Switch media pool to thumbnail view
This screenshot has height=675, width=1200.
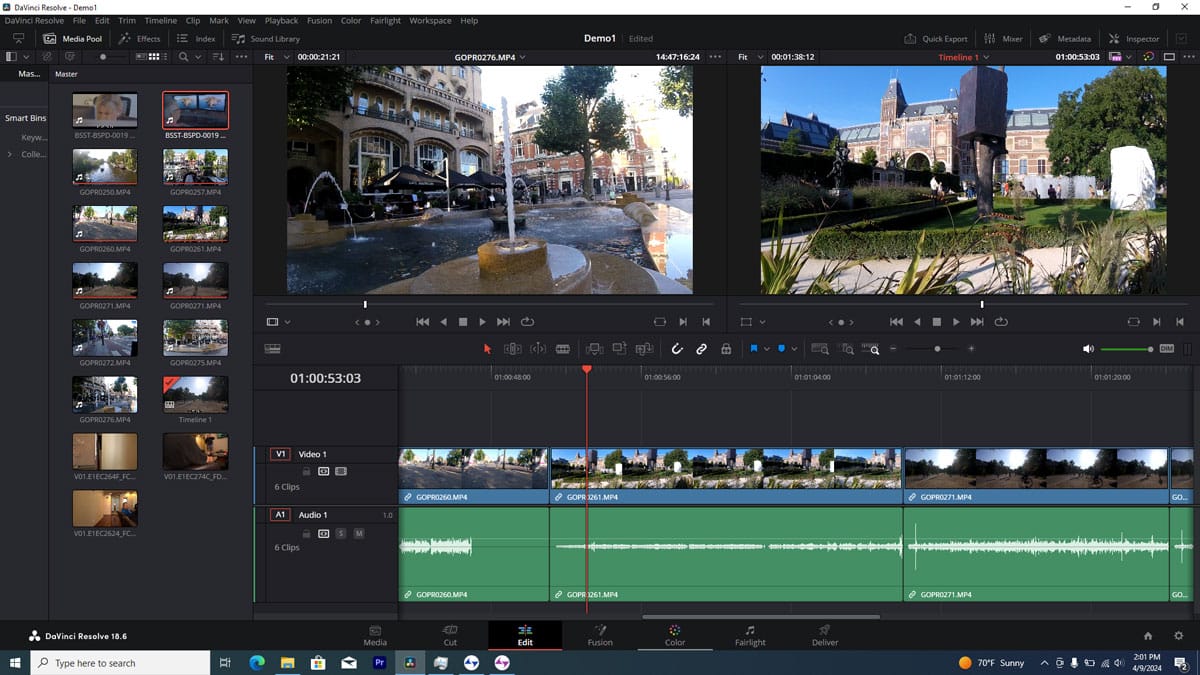click(153, 57)
